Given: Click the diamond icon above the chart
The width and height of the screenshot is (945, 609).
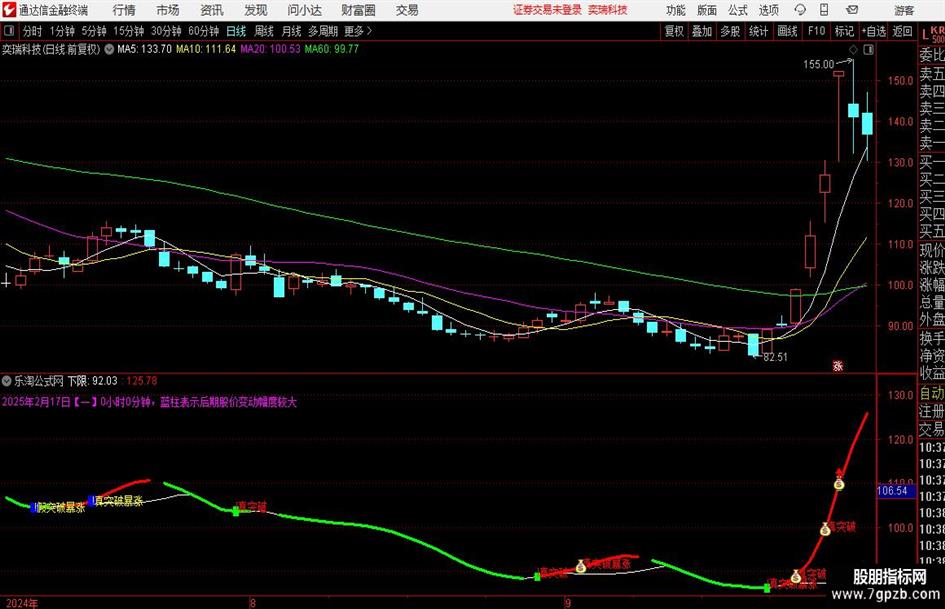Looking at the screenshot, I should pos(853,49).
